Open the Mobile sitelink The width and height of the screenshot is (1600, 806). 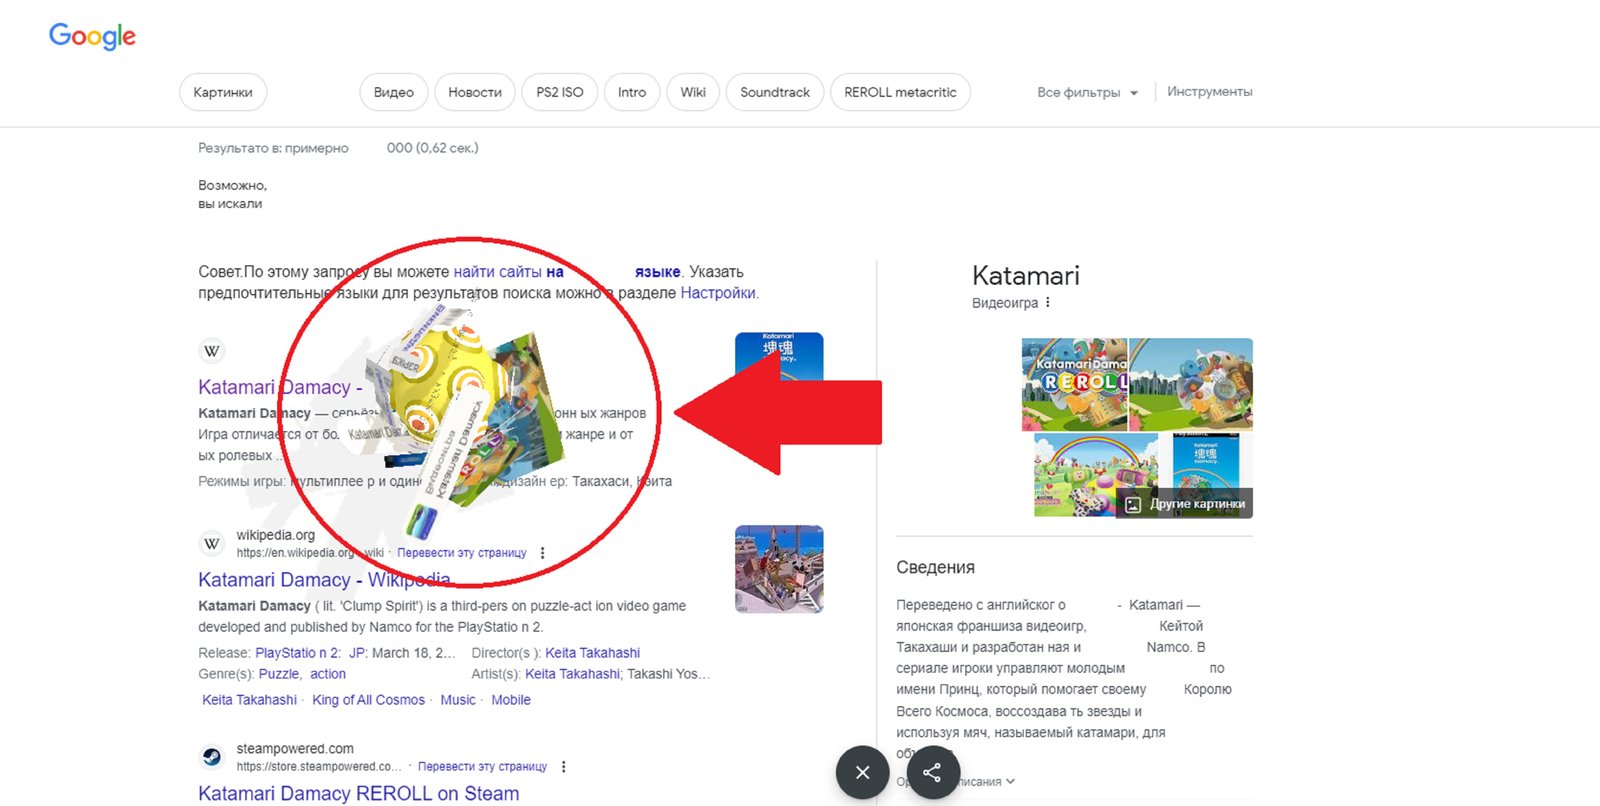tap(511, 700)
